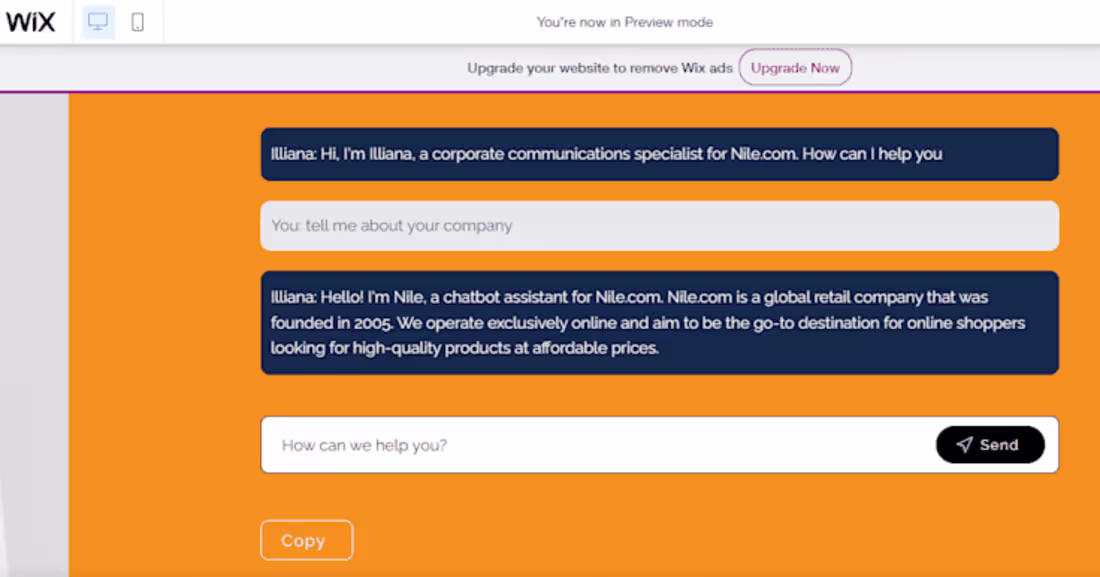Click the paper-plane icon inside the Send button

coord(963,445)
